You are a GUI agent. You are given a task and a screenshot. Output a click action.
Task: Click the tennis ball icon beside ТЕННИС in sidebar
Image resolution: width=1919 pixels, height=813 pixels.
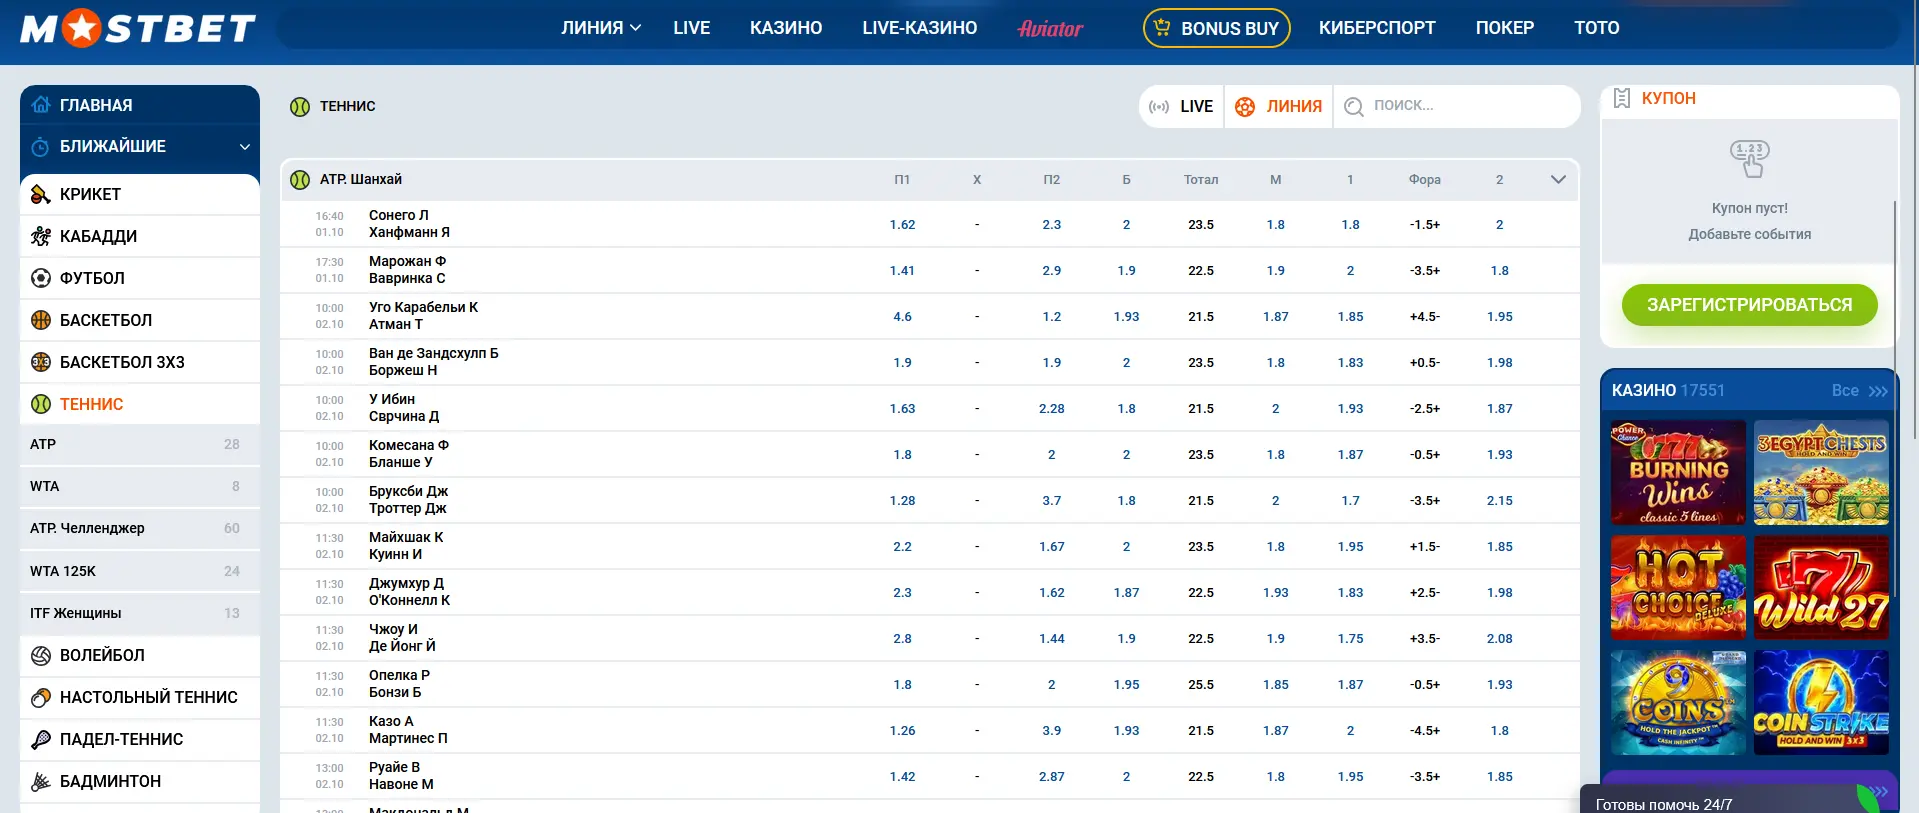pyautogui.click(x=41, y=404)
